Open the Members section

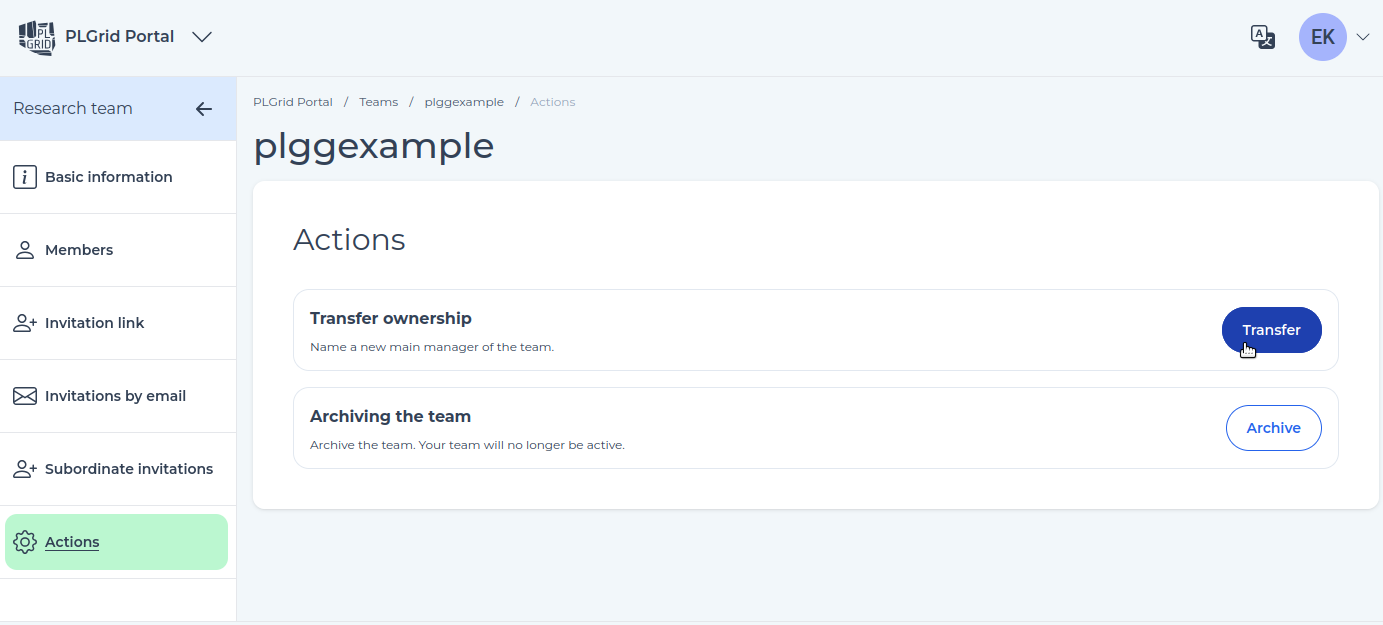point(118,250)
